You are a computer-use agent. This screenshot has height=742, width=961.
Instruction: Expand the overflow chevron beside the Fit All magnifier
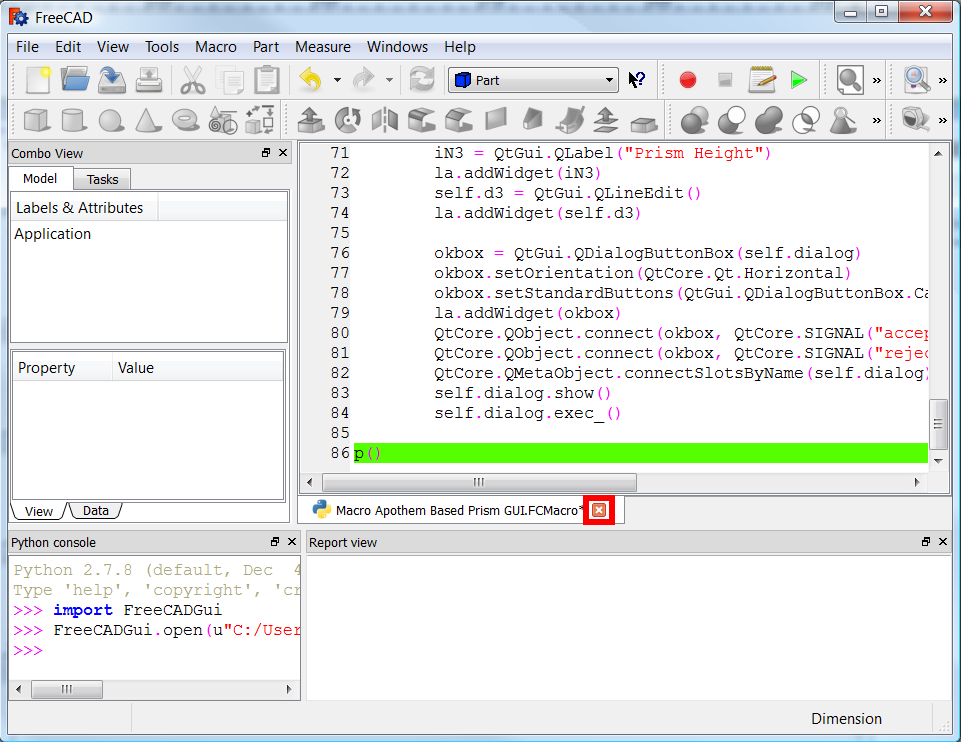click(876, 80)
